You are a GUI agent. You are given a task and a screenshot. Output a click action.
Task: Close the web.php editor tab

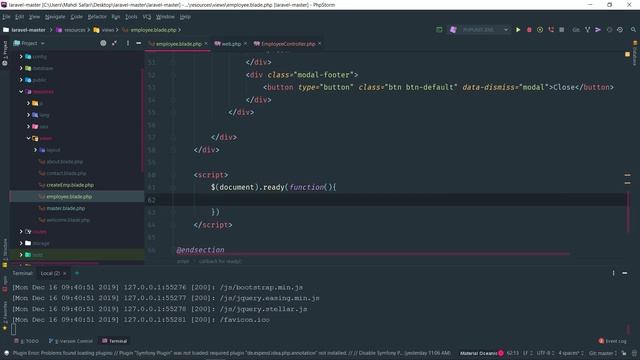[x=245, y=43]
